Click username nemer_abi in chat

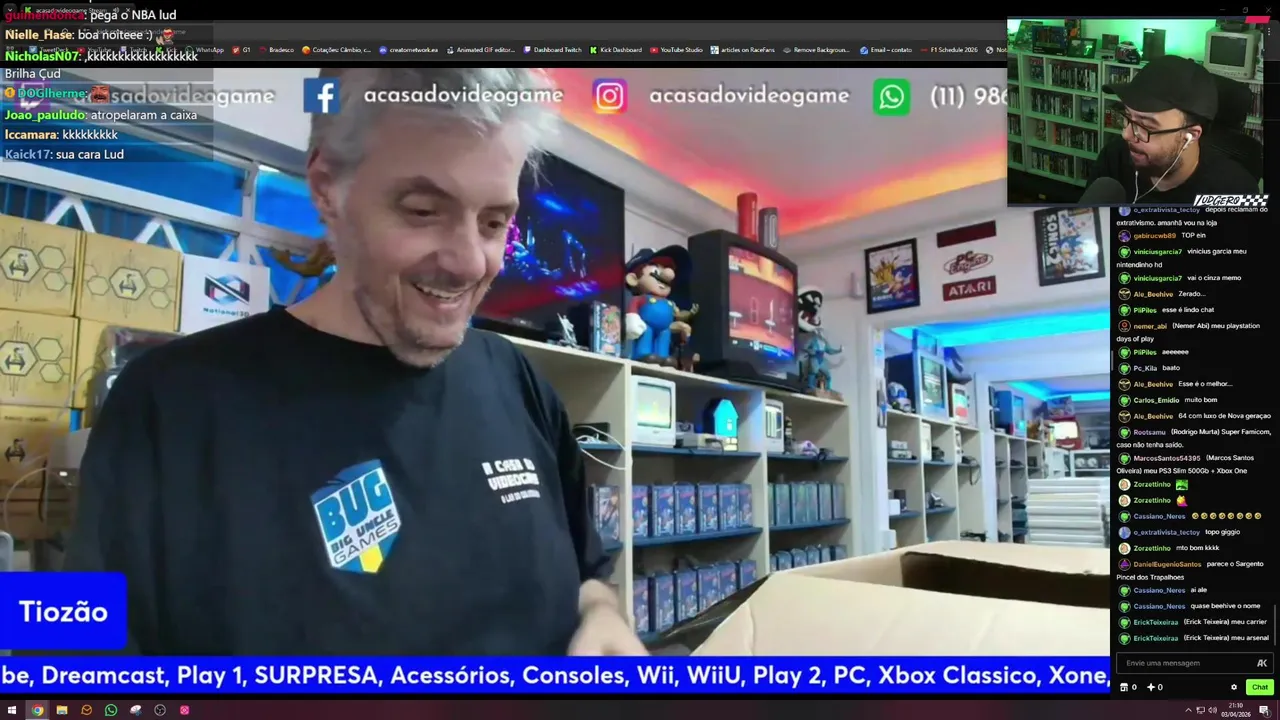point(1150,326)
